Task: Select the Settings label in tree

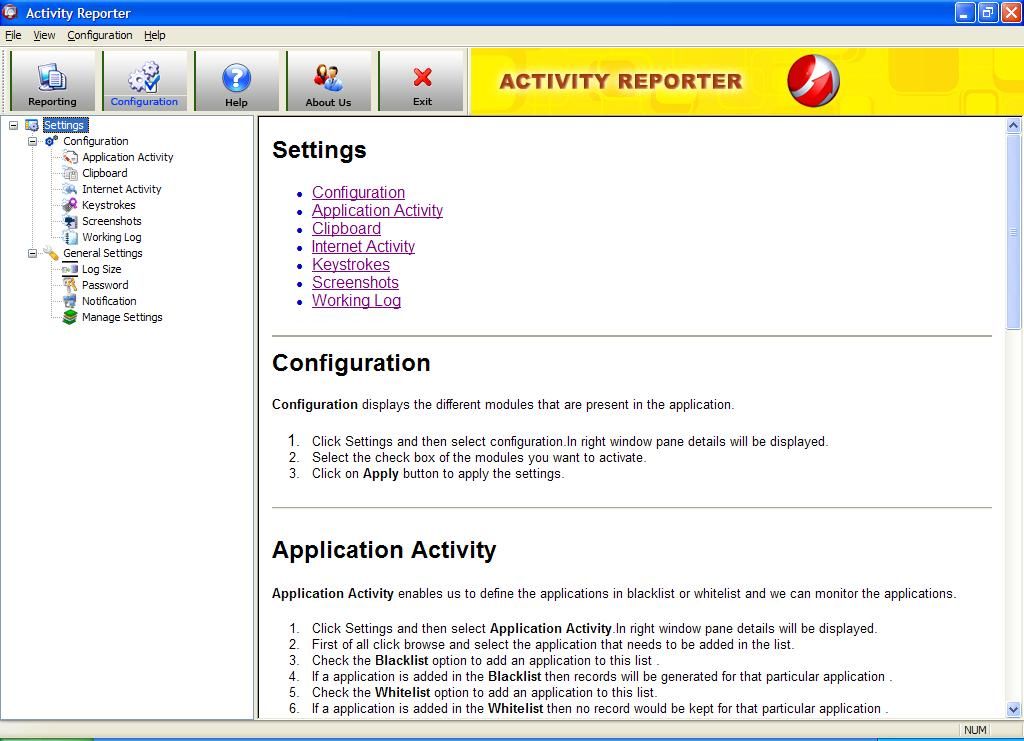Action: point(64,125)
